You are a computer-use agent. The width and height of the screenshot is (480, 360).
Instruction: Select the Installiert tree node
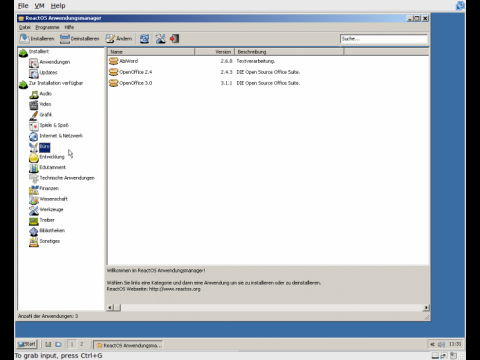(x=39, y=51)
